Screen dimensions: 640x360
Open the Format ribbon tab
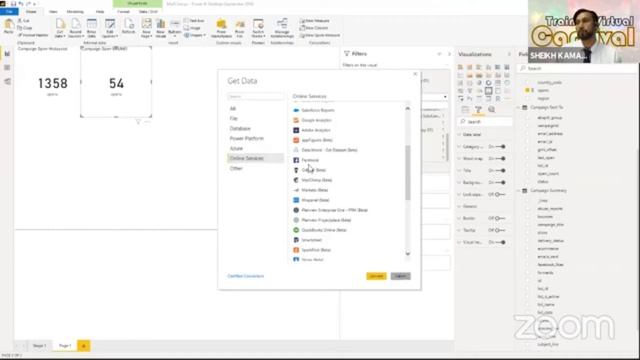(123, 11)
